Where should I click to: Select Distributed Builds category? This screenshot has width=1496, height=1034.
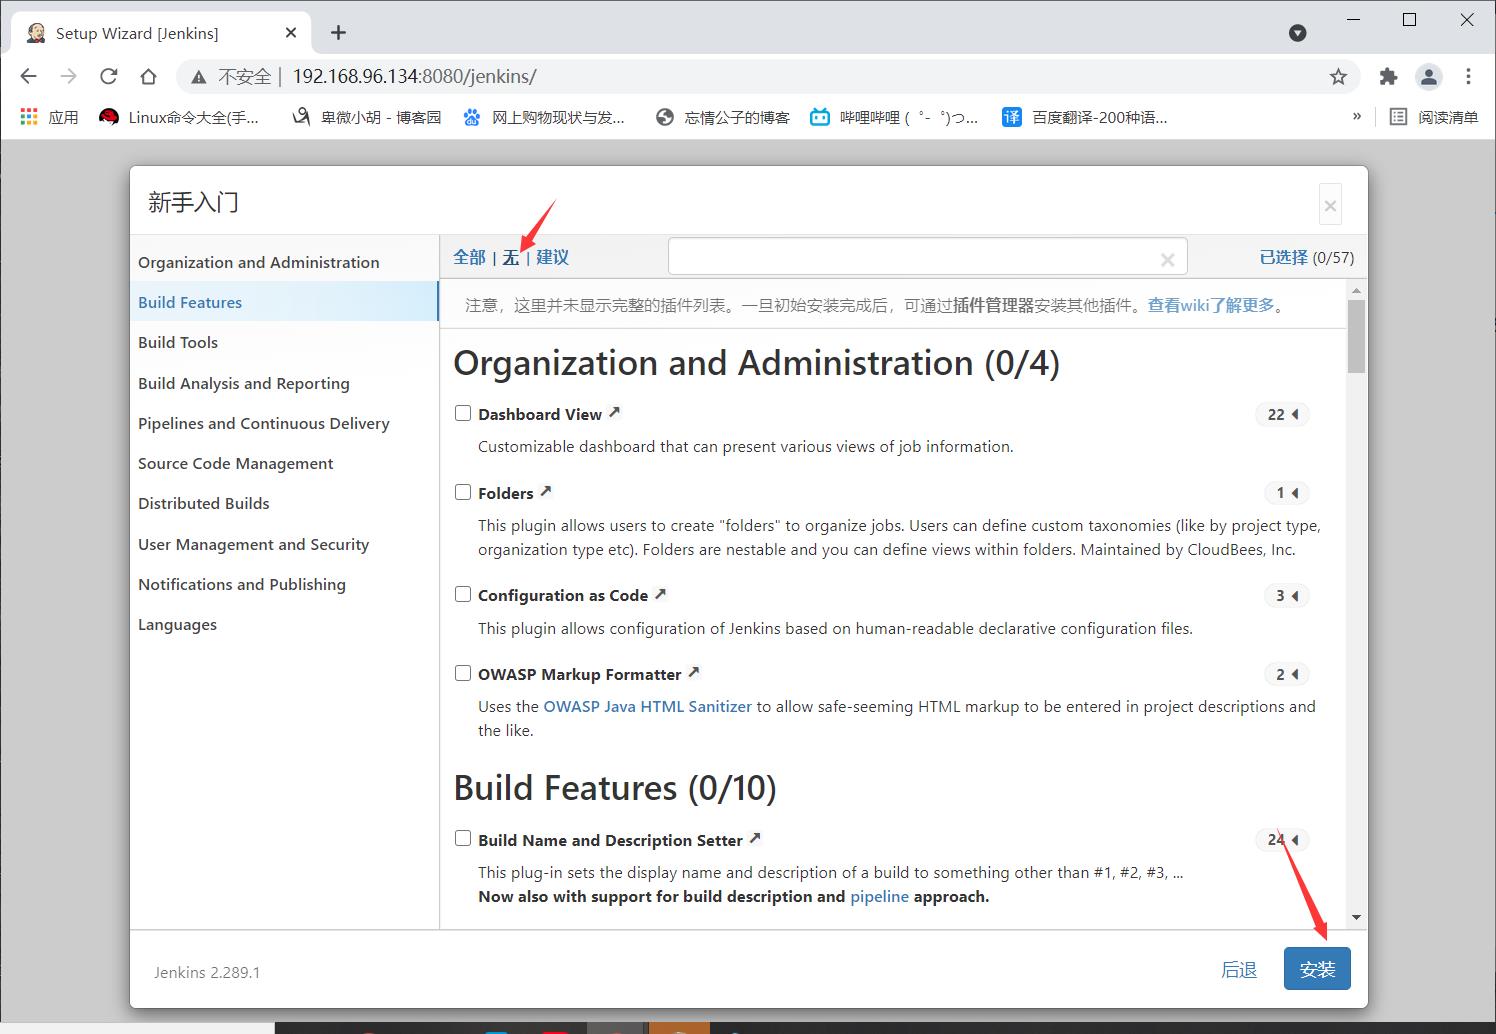(284, 503)
